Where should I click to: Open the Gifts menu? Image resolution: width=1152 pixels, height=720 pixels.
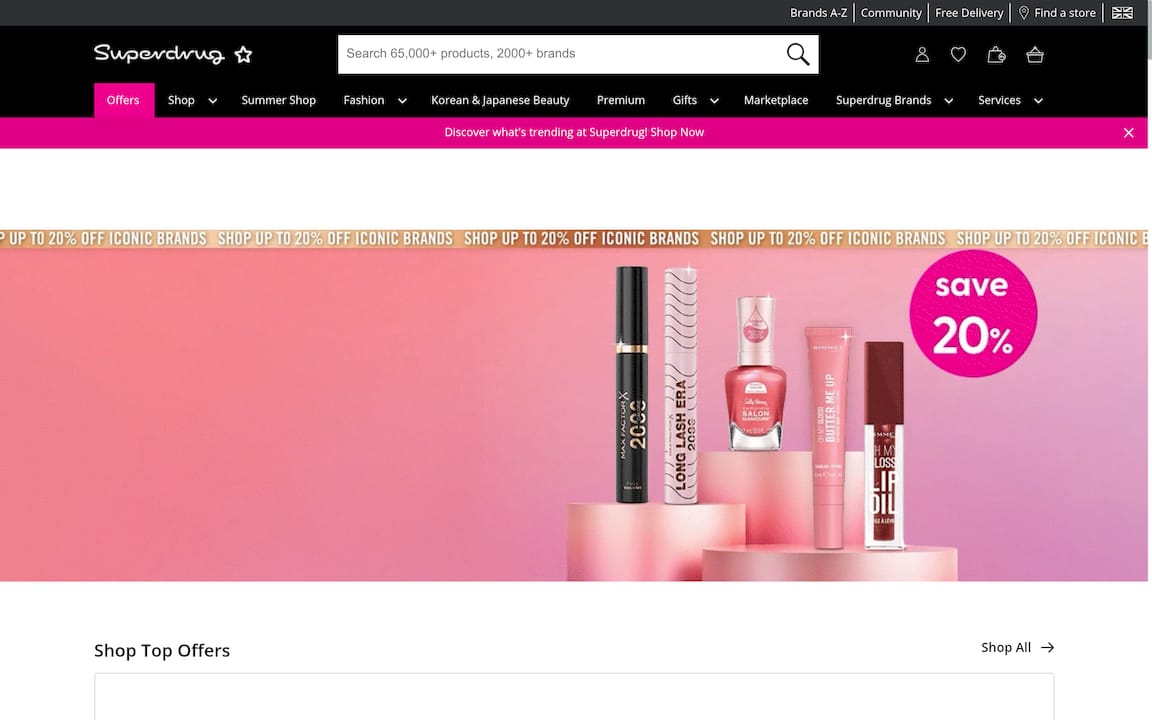click(685, 100)
